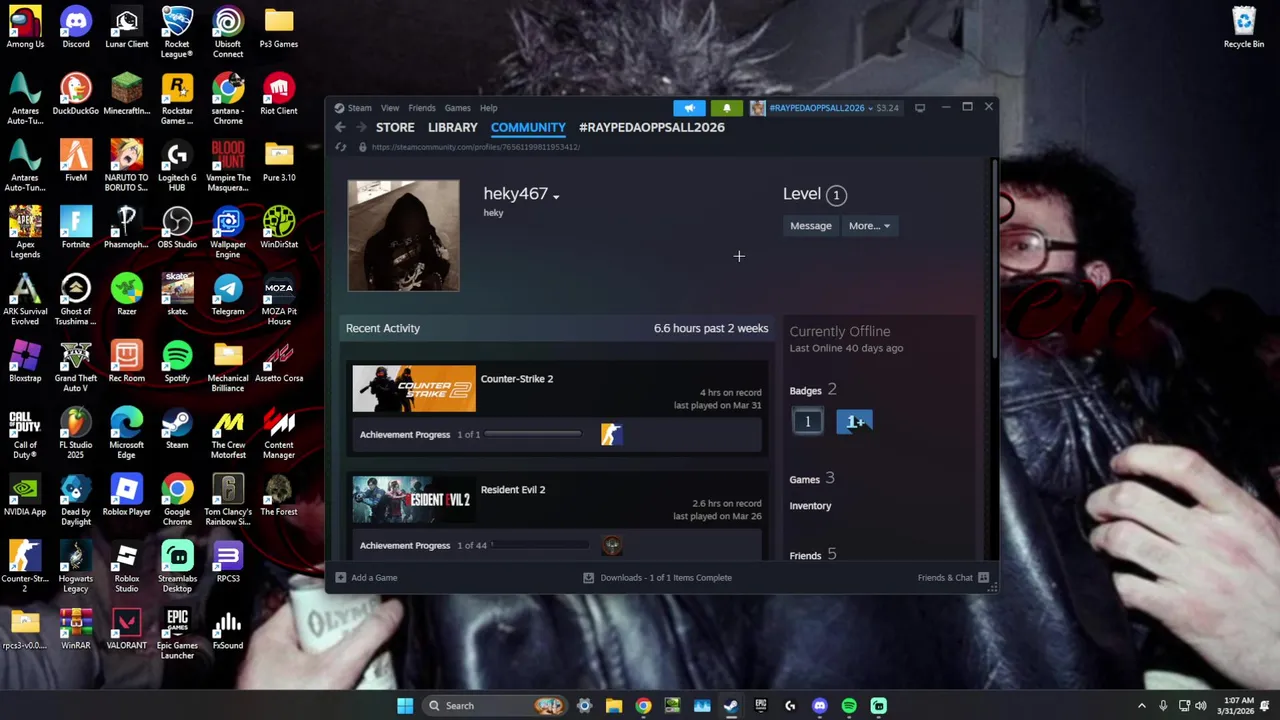Expand the heky467 name history dropdown
This screenshot has height=720, width=1280.
point(556,196)
